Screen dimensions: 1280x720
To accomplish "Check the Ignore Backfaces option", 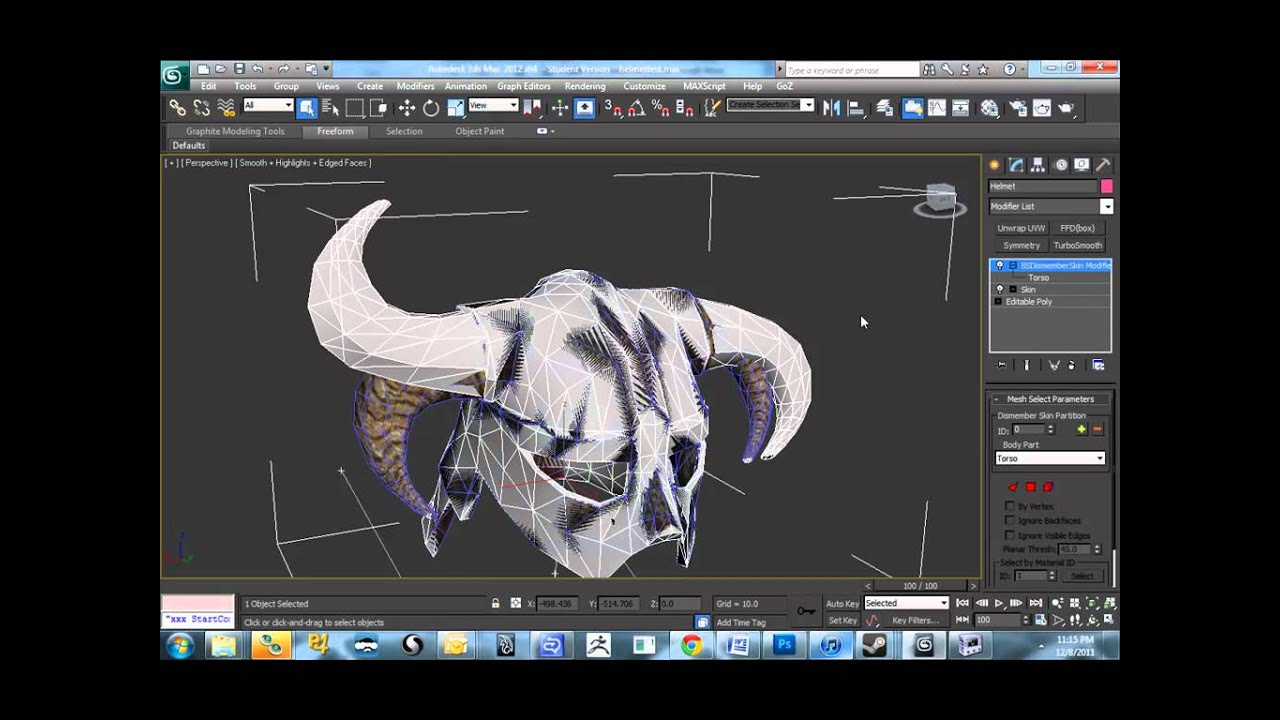I will (1010, 521).
